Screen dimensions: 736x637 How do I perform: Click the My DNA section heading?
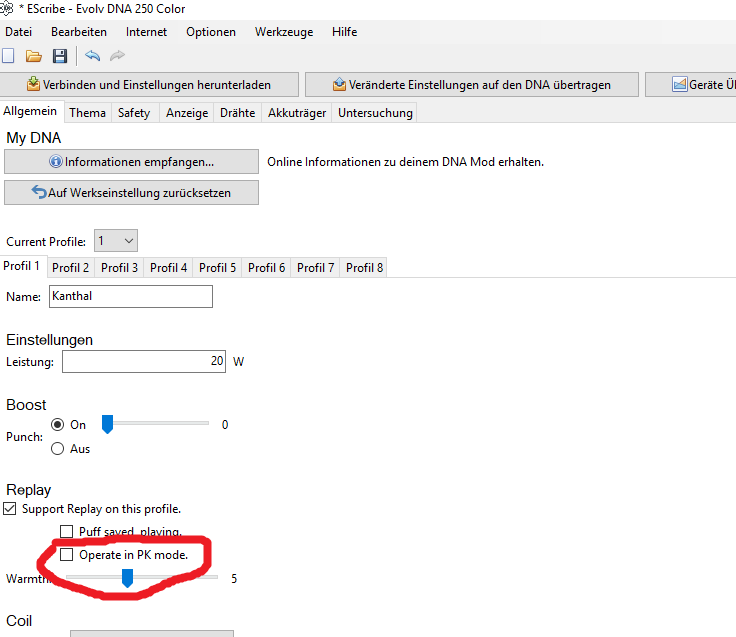pyautogui.click(x=34, y=138)
